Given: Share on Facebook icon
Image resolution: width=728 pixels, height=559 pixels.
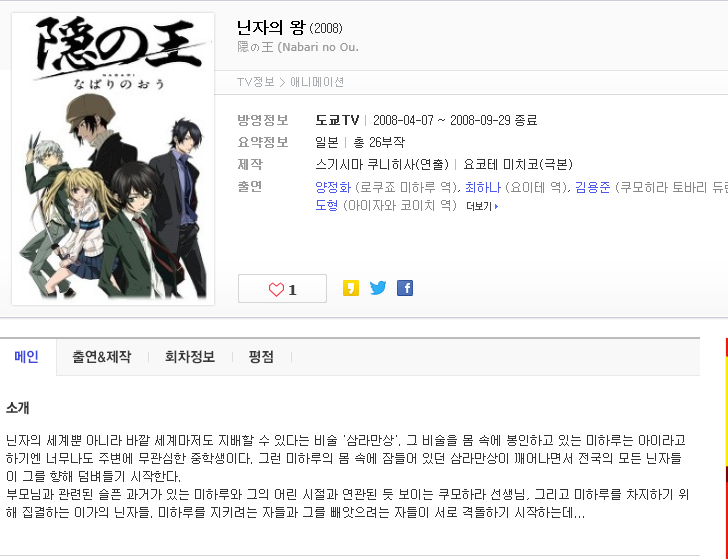Looking at the screenshot, I should click(x=405, y=288).
